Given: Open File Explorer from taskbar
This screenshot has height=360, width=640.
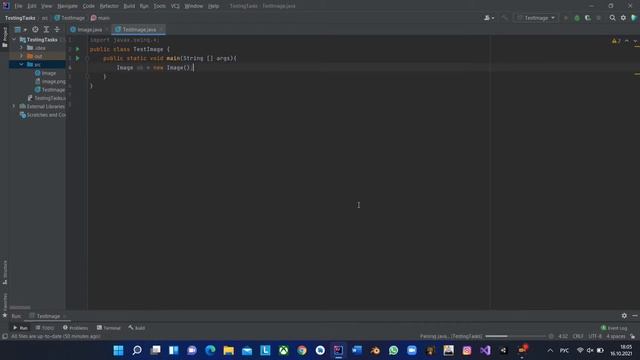Looking at the screenshot, I should (x=229, y=350).
